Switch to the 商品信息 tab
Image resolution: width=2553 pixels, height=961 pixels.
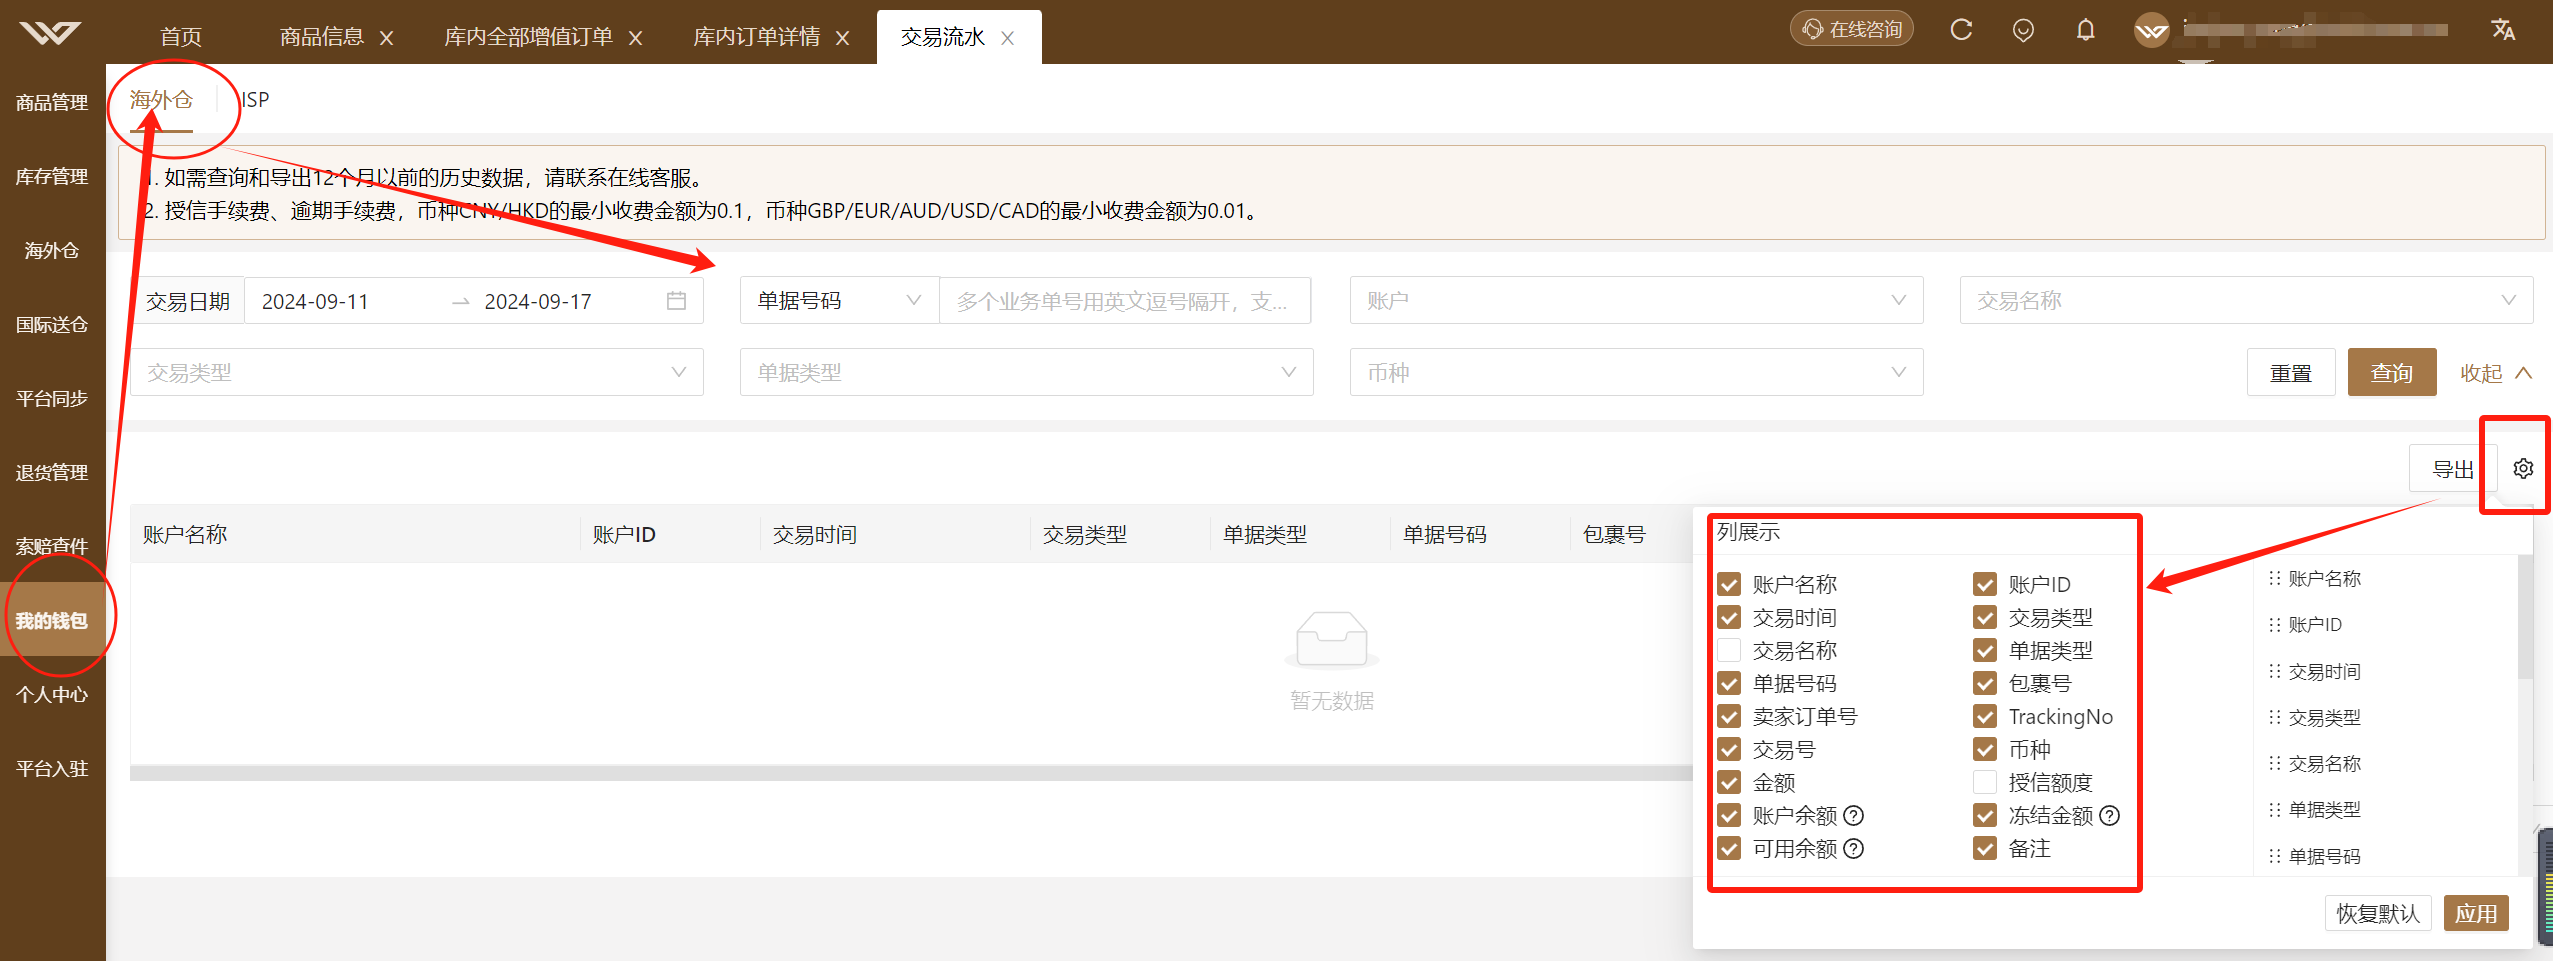322,37
